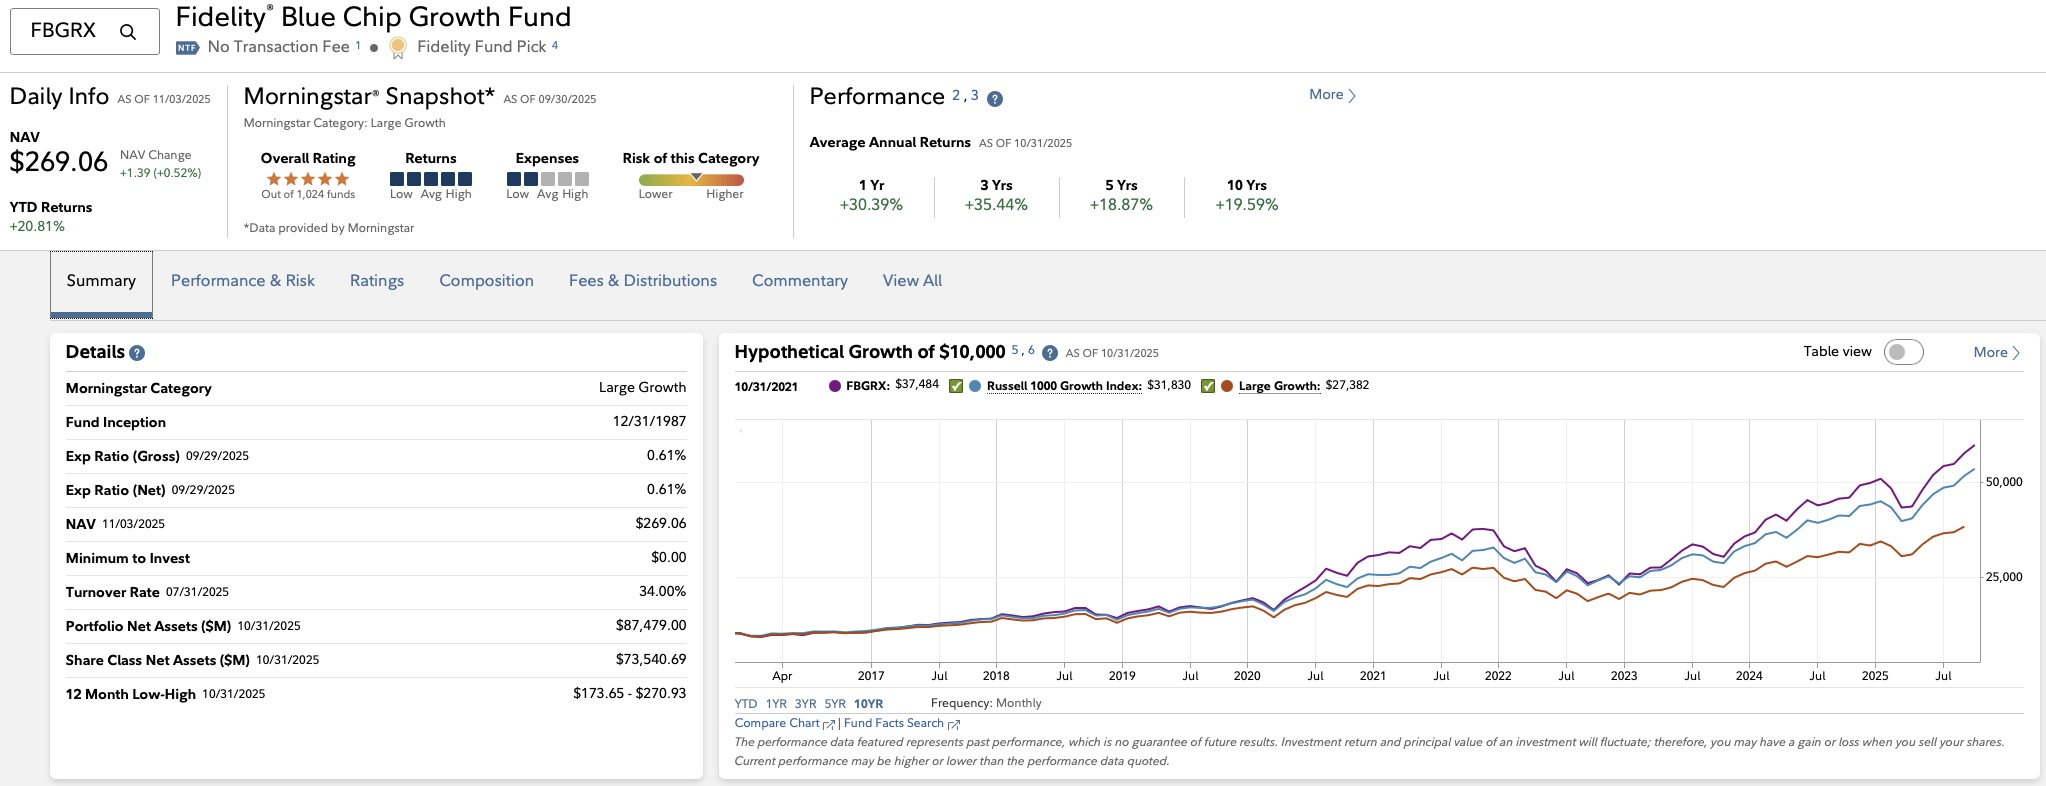The width and height of the screenshot is (2046, 786).
Task: Click the FBGRX symbol search field
Action: tap(65, 31)
